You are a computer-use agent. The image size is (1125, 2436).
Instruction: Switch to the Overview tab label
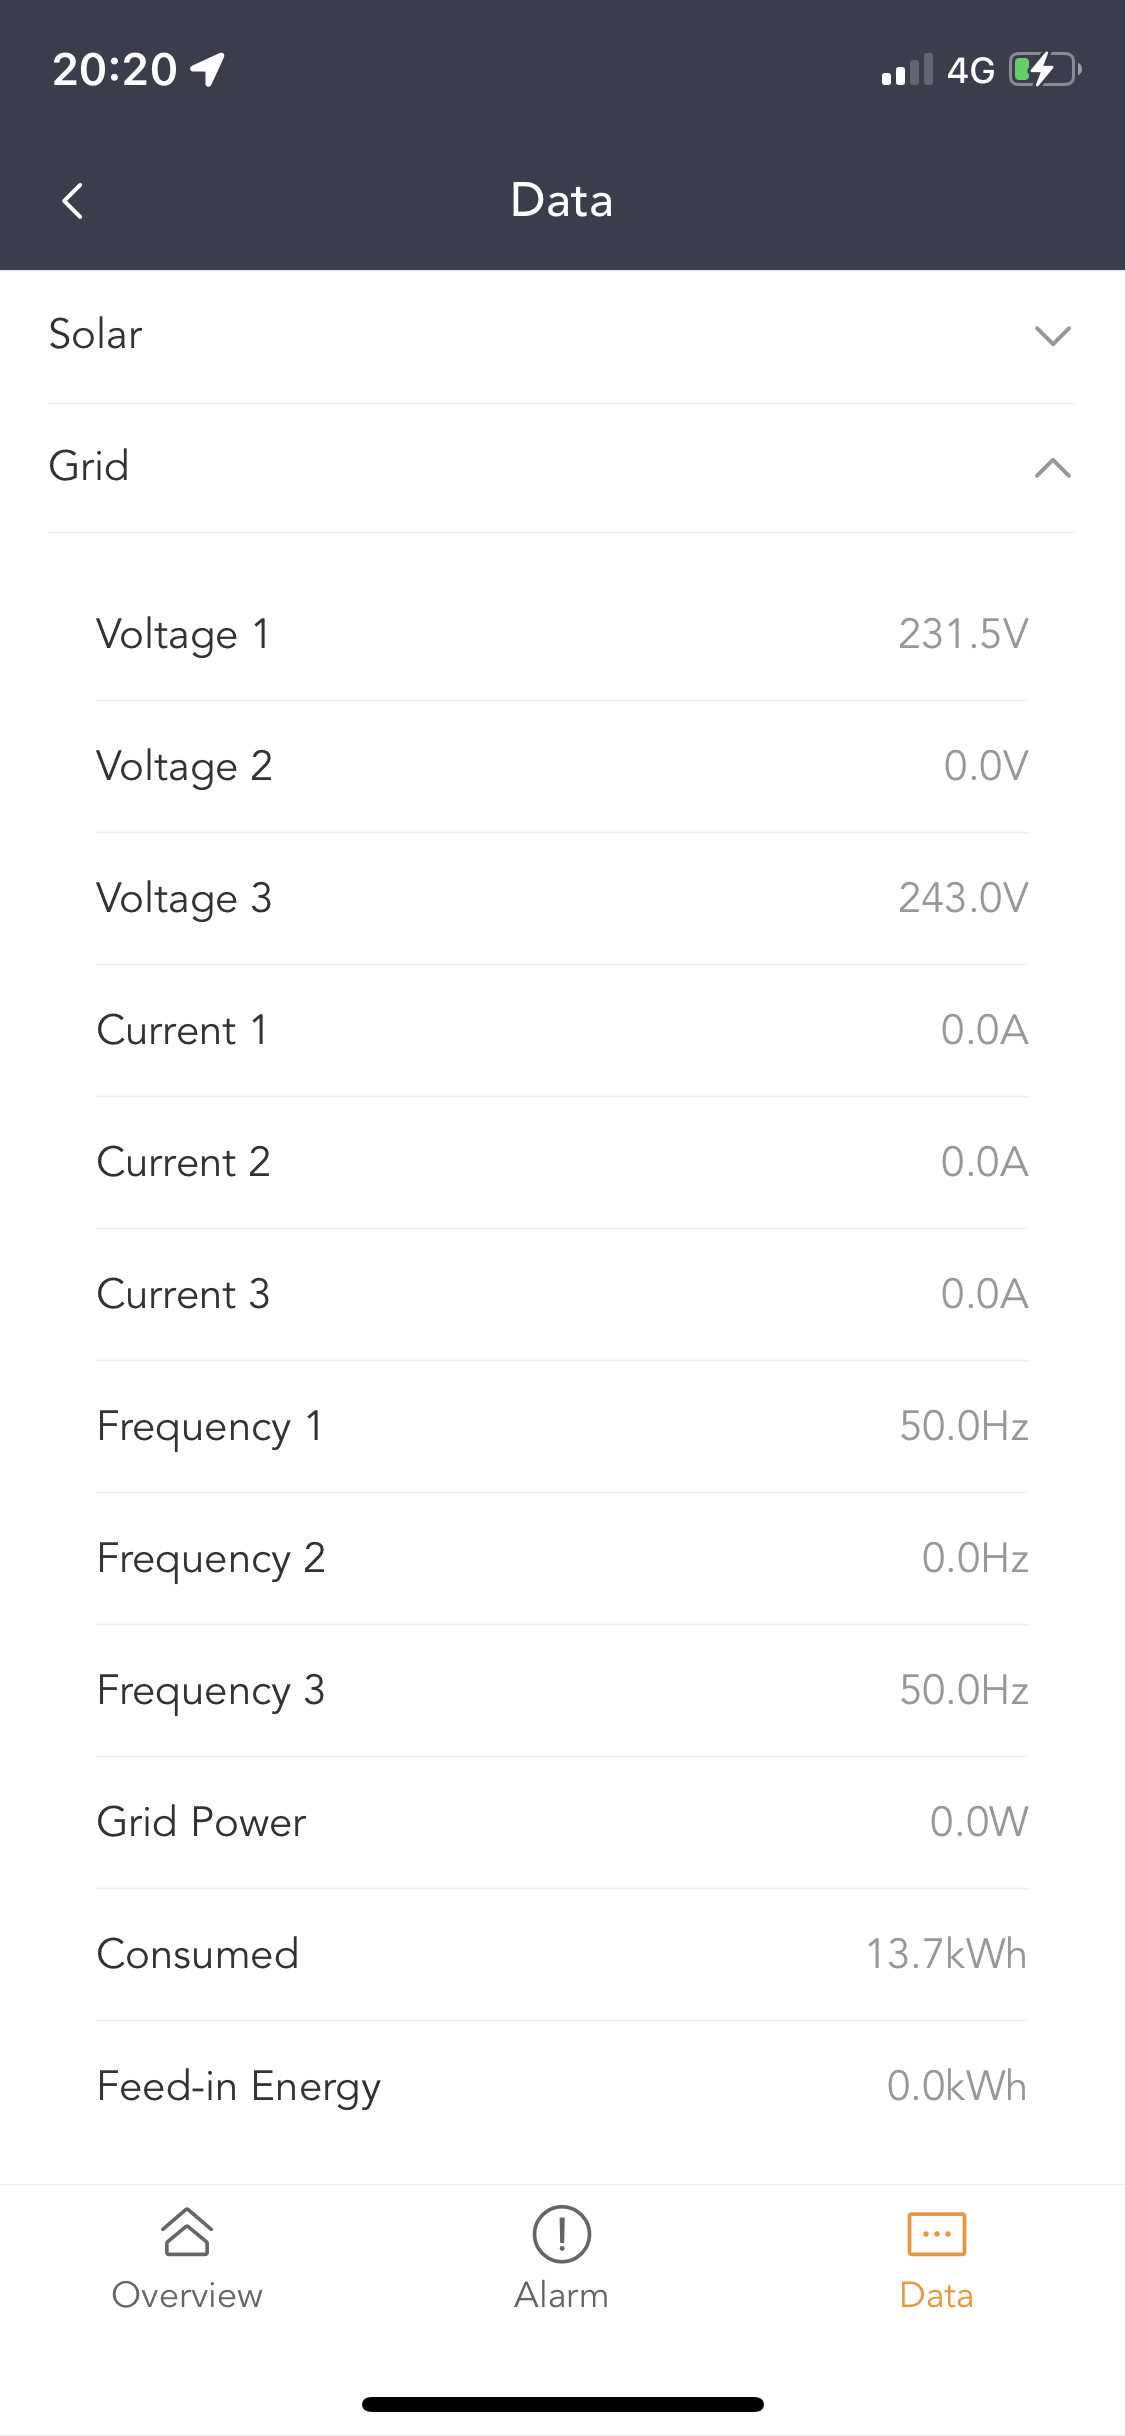(x=187, y=2295)
